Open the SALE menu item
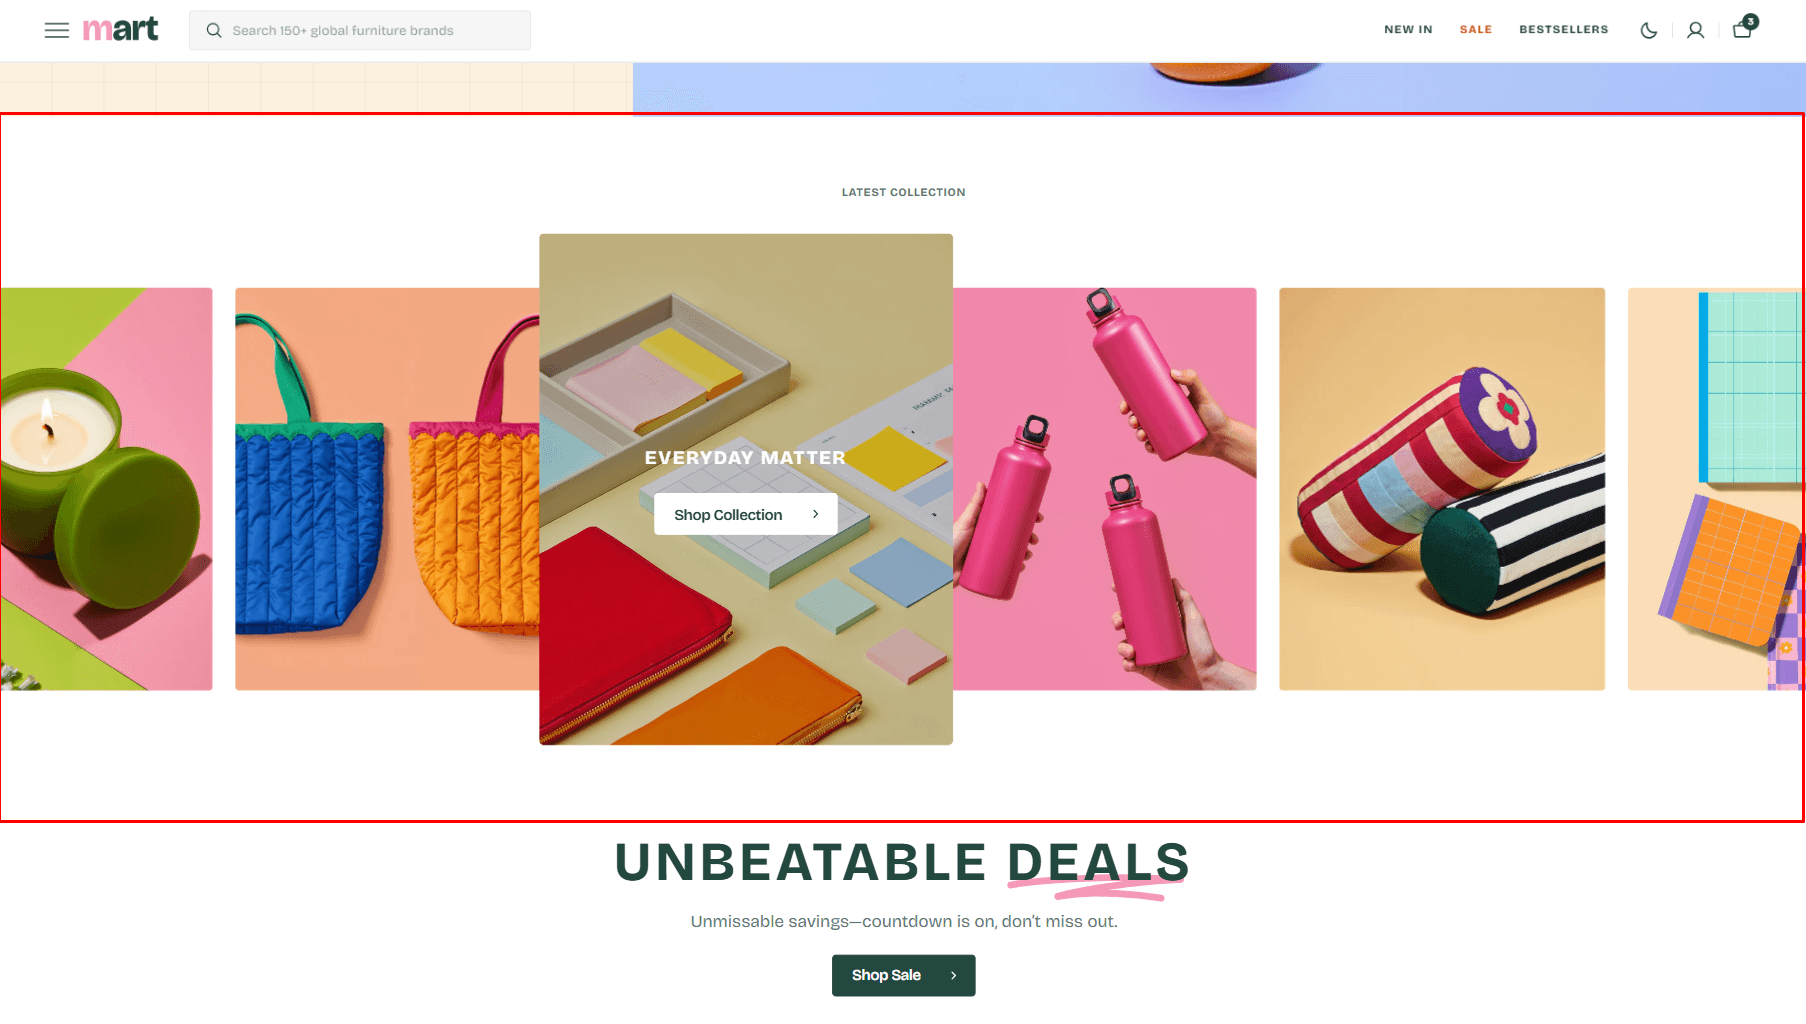This screenshot has height=1024, width=1806. click(x=1476, y=30)
